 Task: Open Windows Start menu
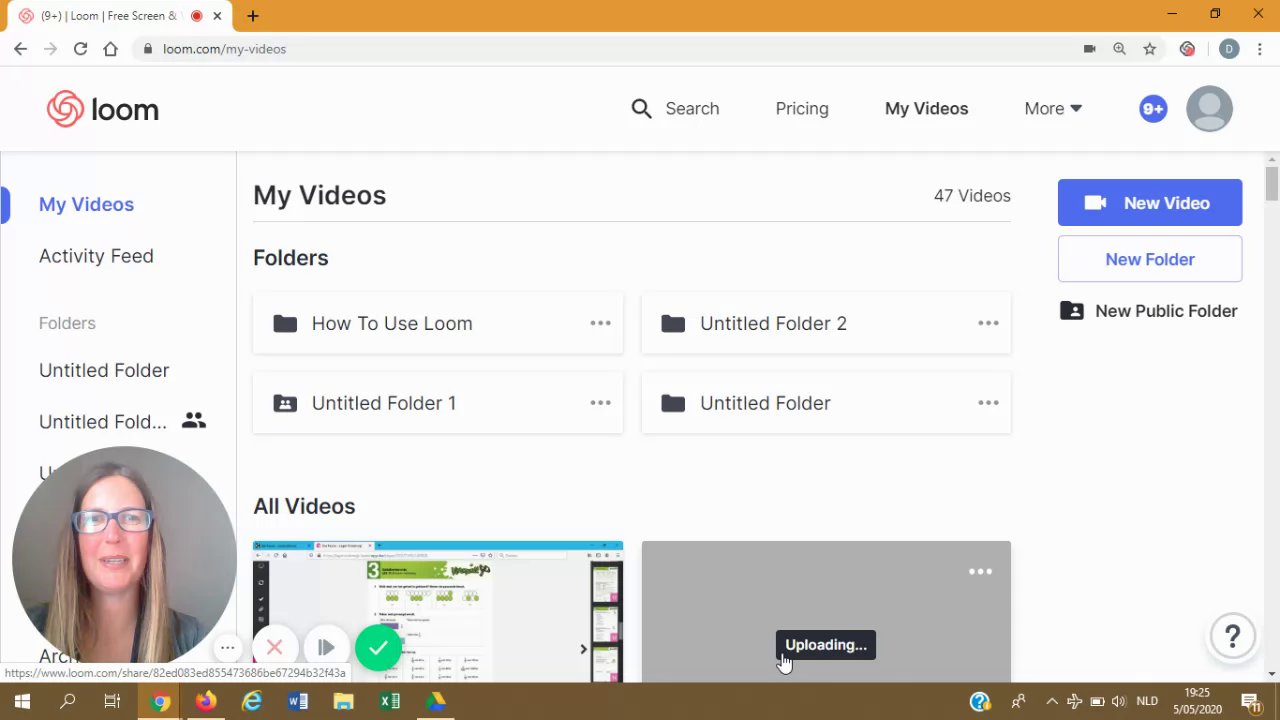(x=22, y=701)
